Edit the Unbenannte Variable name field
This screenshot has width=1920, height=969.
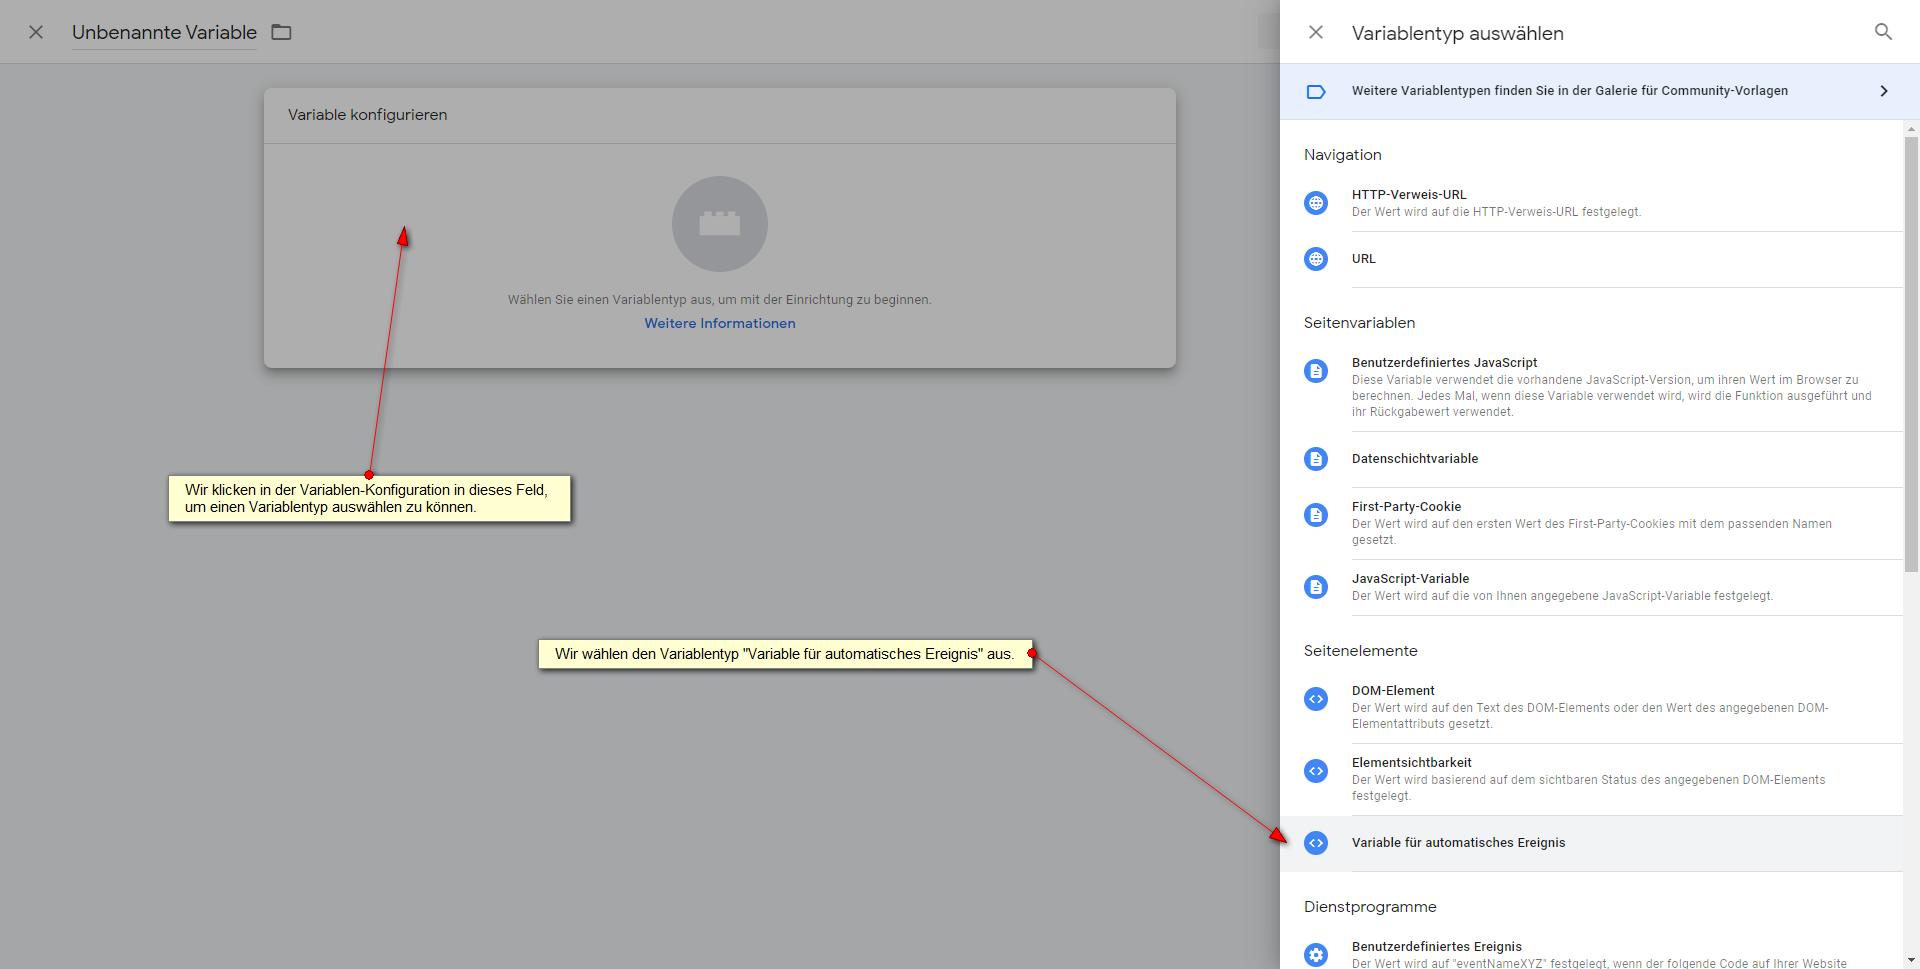(x=164, y=32)
